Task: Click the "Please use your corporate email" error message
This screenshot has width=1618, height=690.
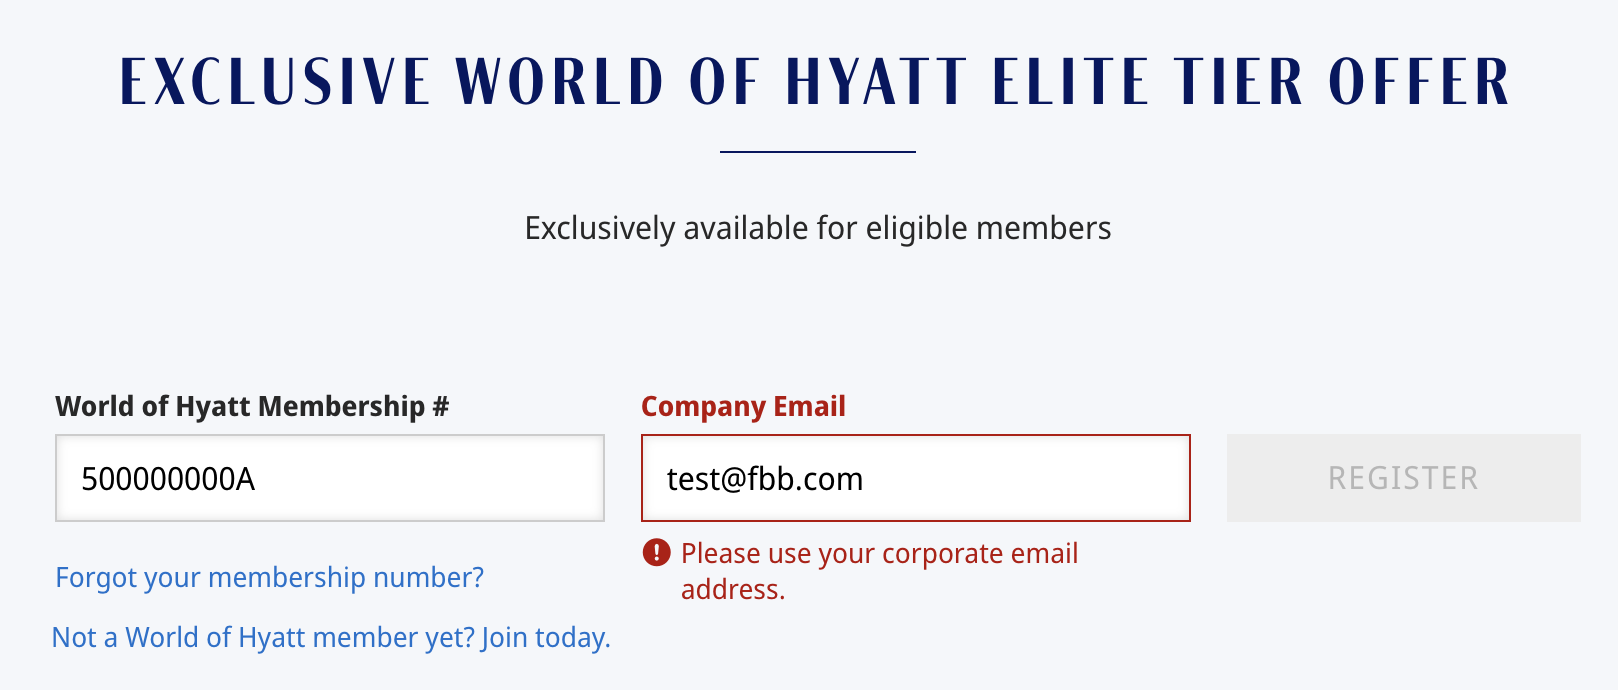Action: [879, 553]
